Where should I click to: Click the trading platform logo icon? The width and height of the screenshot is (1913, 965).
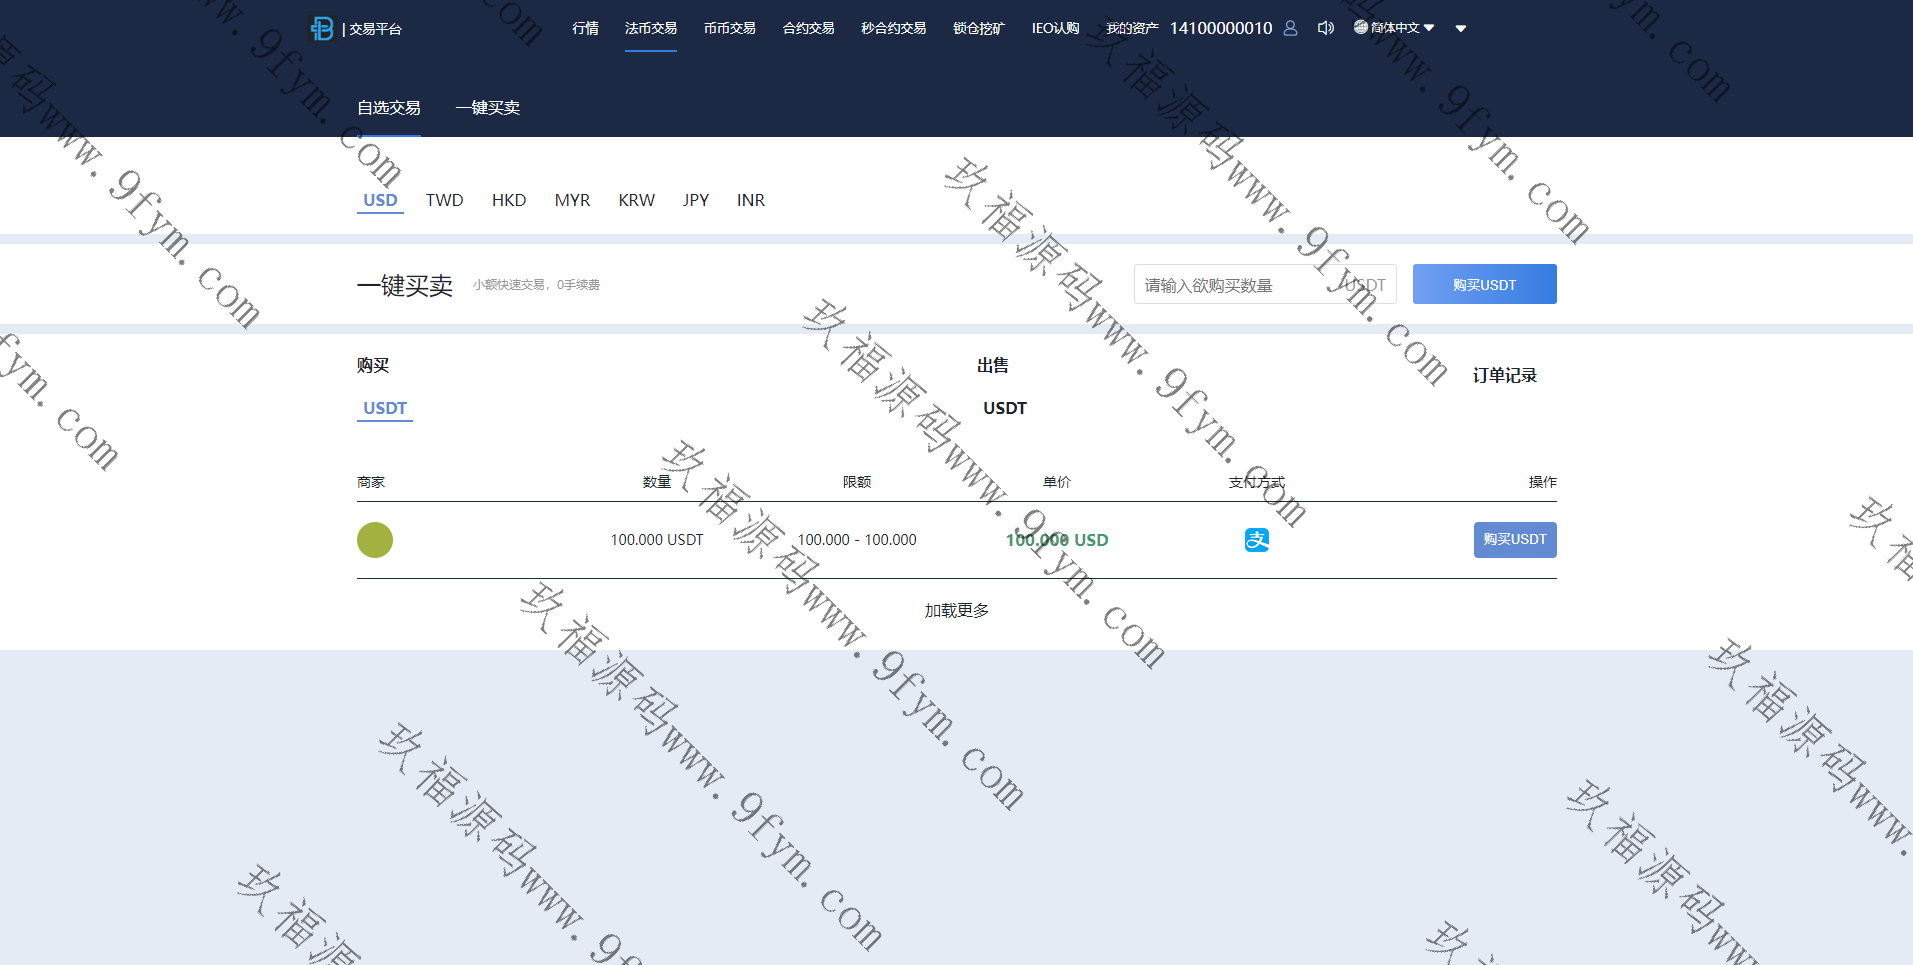click(322, 29)
